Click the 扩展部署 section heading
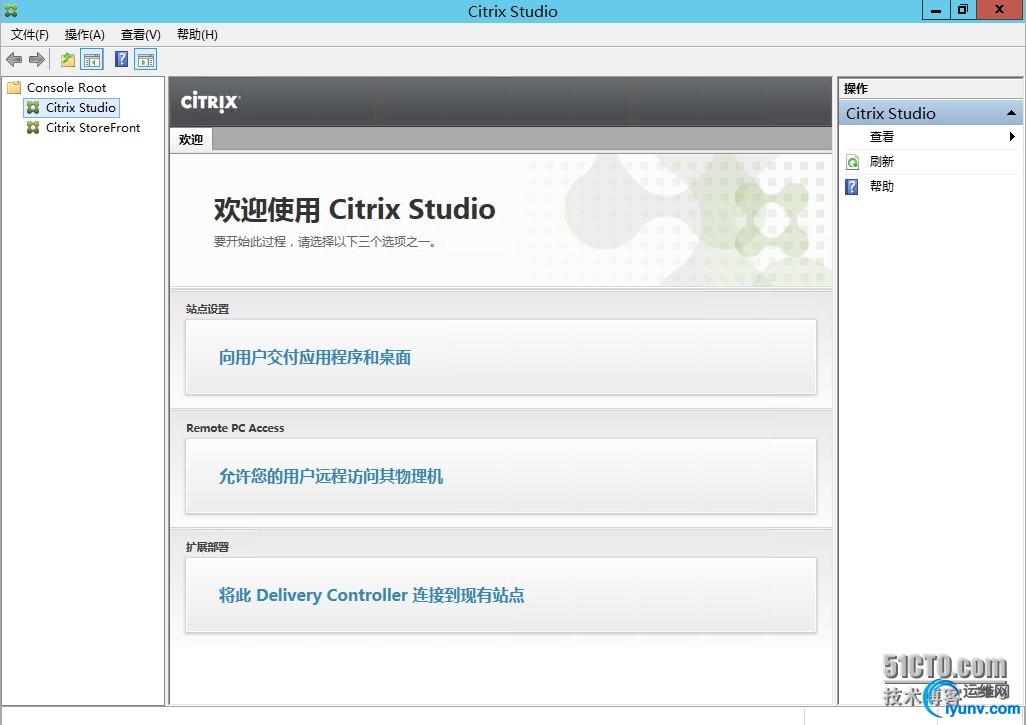 click(207, 547)
